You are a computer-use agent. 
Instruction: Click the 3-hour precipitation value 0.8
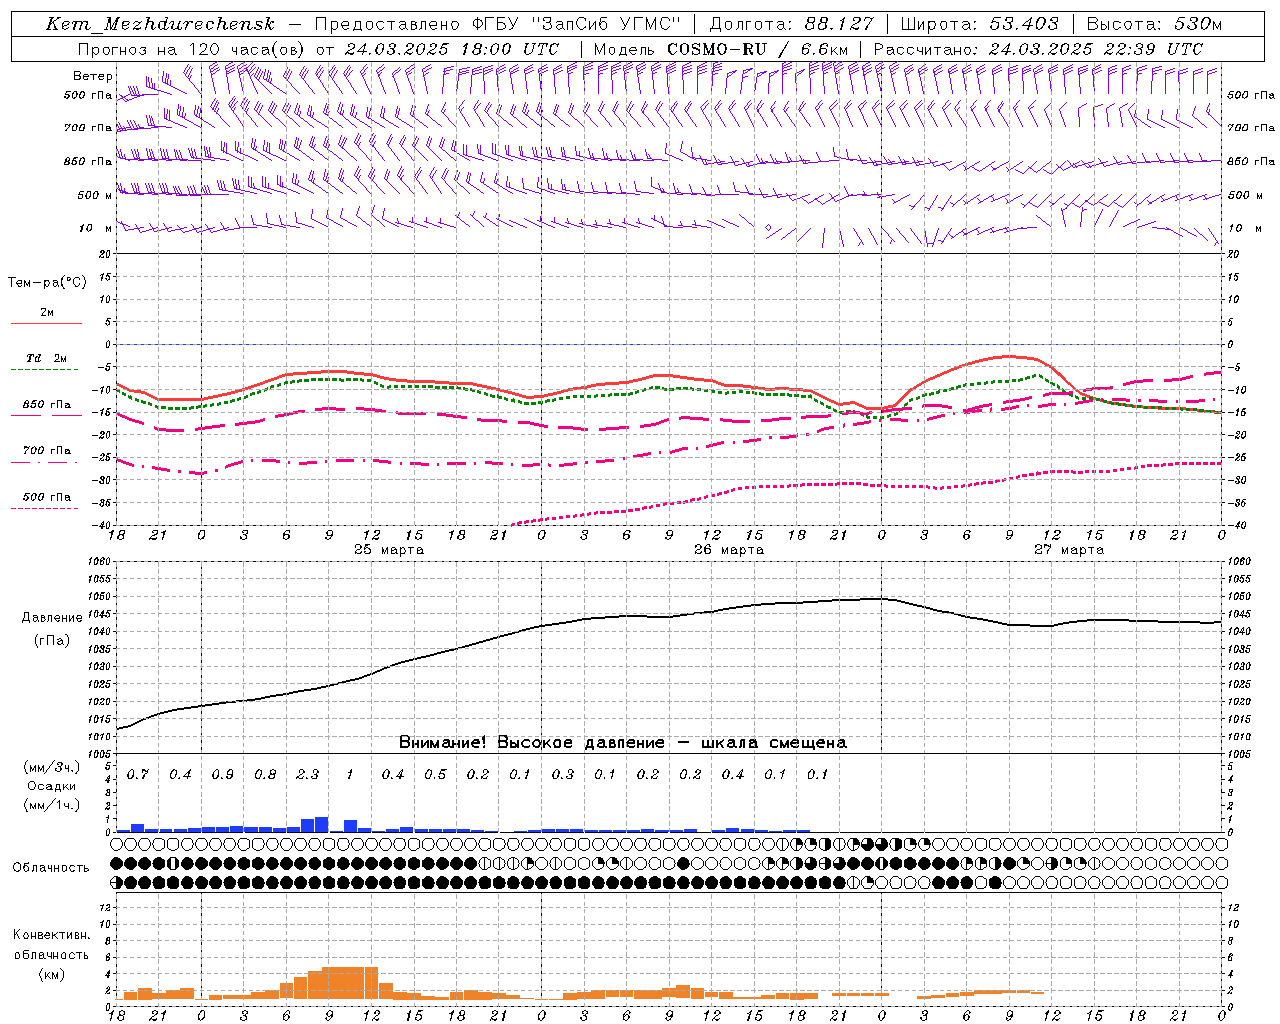(x=265, y=774)
